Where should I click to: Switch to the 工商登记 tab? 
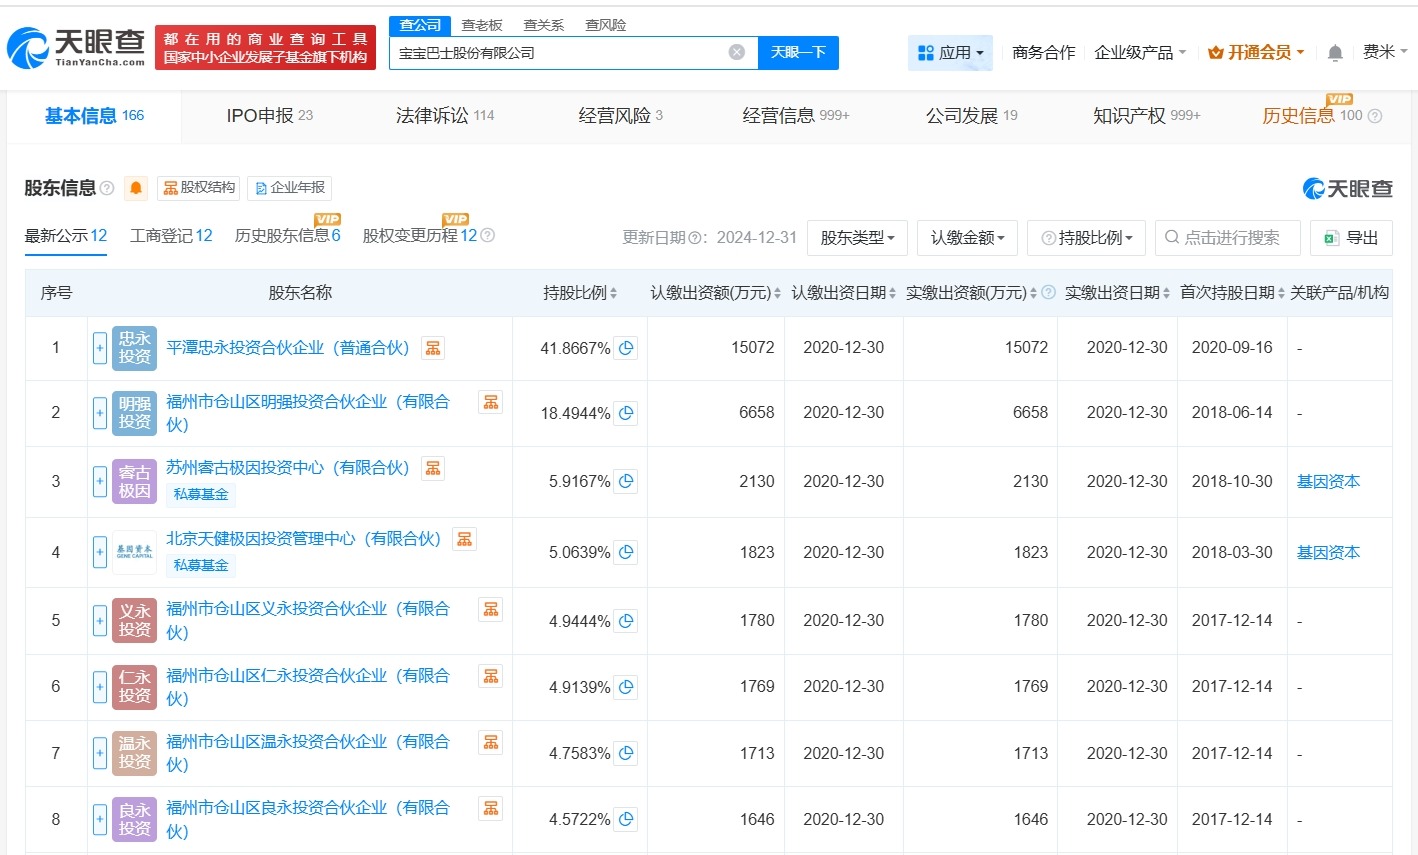pyautogui.click(x=170, y=235)
